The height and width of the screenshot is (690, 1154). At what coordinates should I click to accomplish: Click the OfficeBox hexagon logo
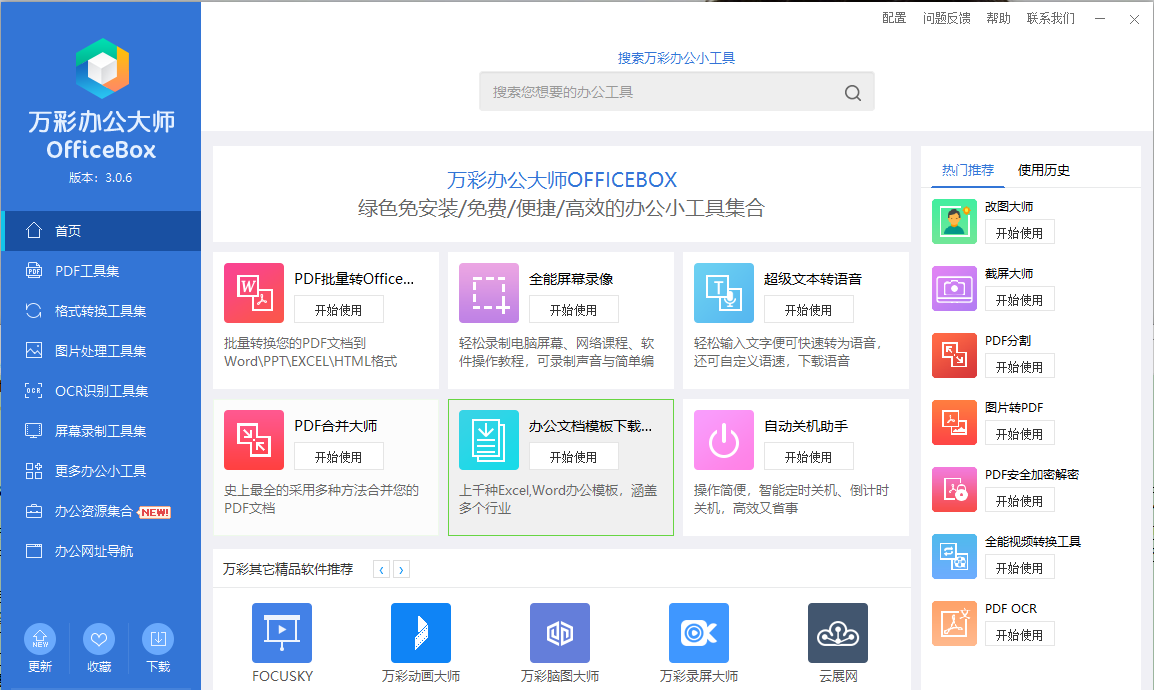pyautogui.click(x=102, y=68)
